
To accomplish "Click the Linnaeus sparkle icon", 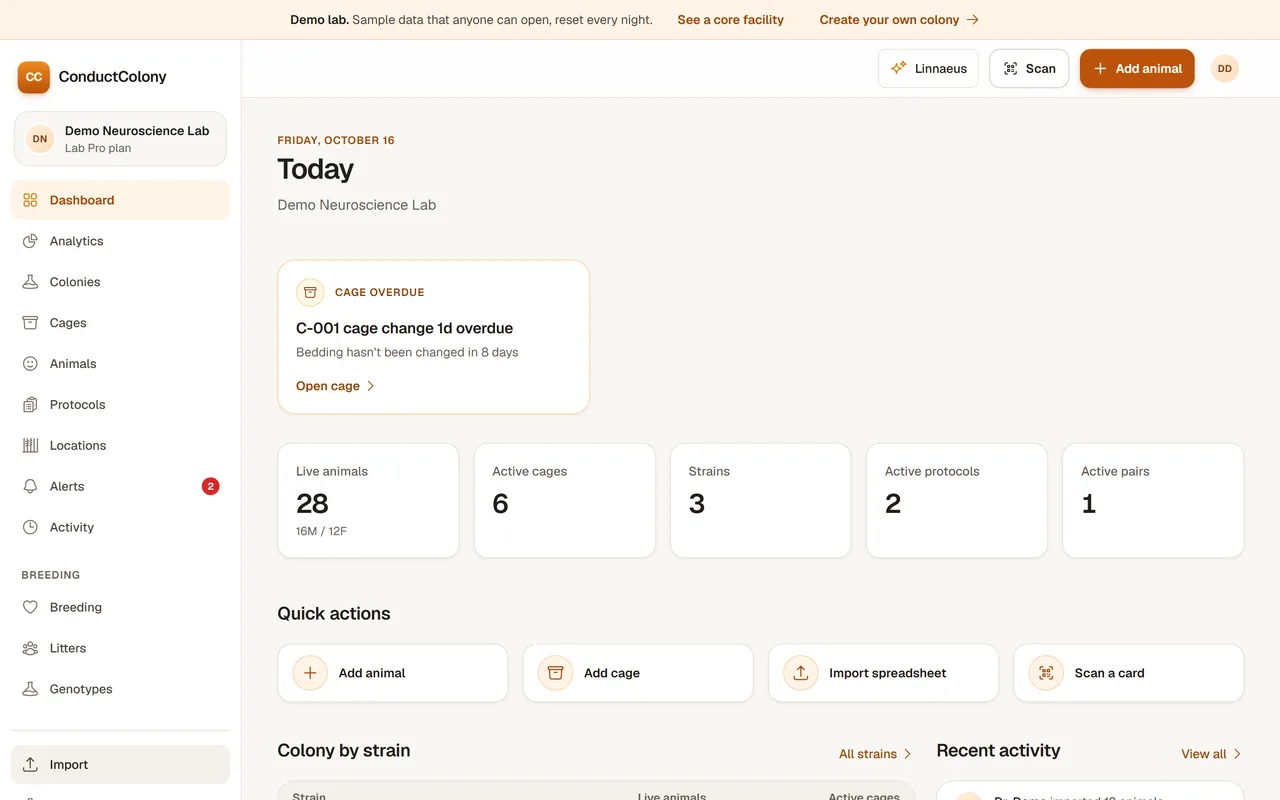I will point(898,68).
